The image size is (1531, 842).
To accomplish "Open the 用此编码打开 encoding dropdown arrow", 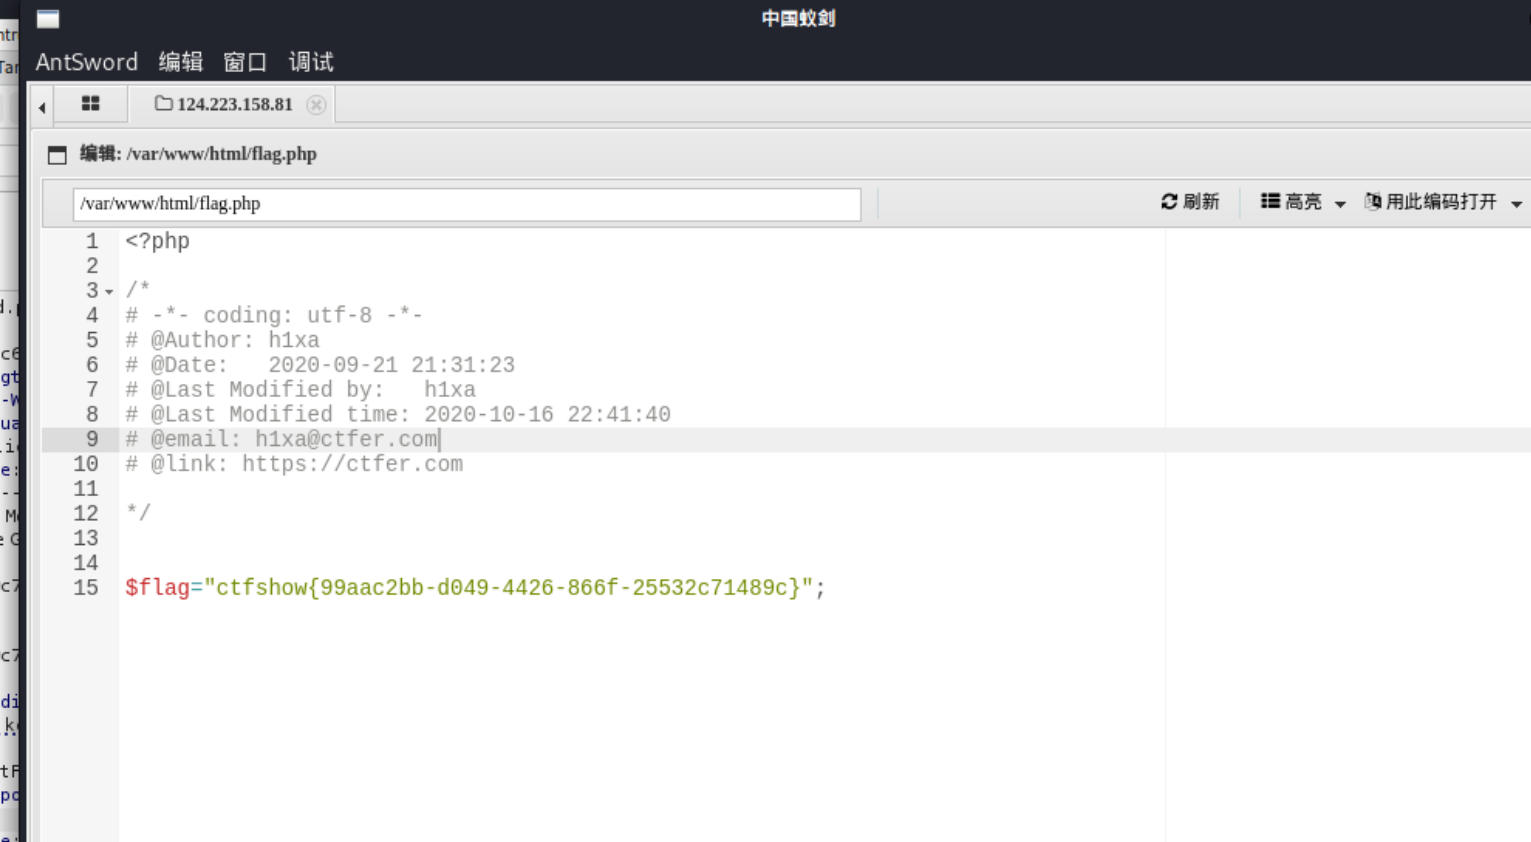I will point(1516,204).
